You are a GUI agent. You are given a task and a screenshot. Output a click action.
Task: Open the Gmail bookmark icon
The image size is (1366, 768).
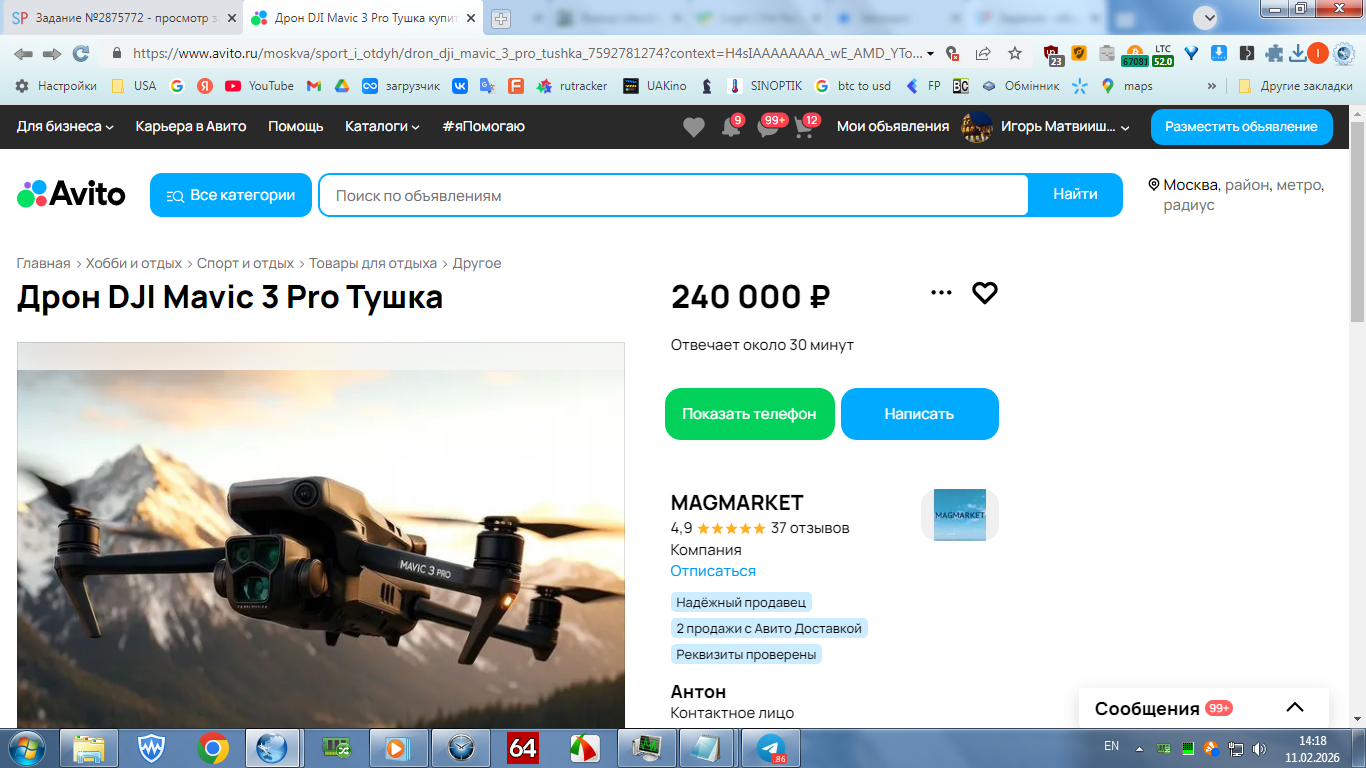pyautogui.click(x=313, y=86)
